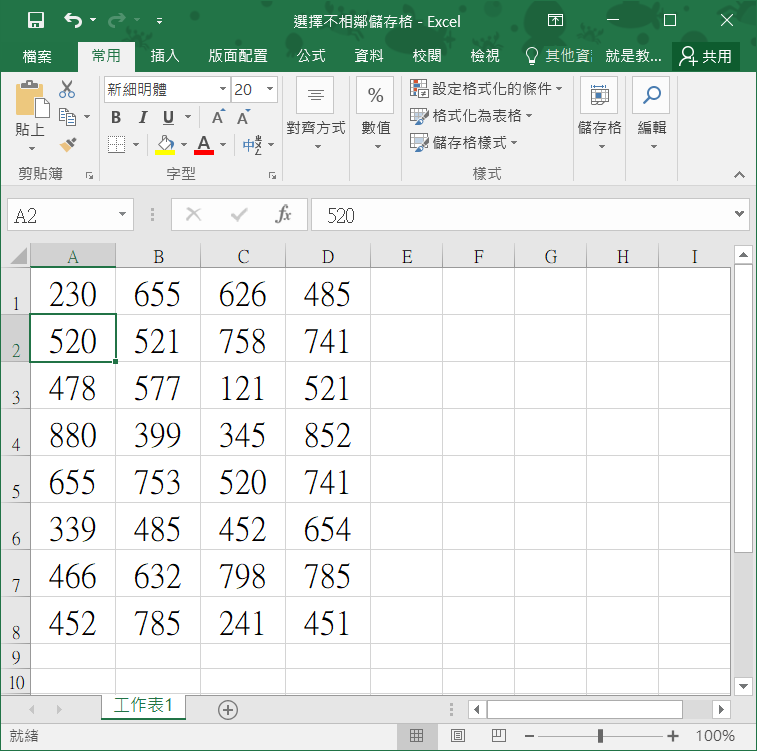Add a new sheet with plus icon
The height and width of the screenshot is (751, 757).
228,709
